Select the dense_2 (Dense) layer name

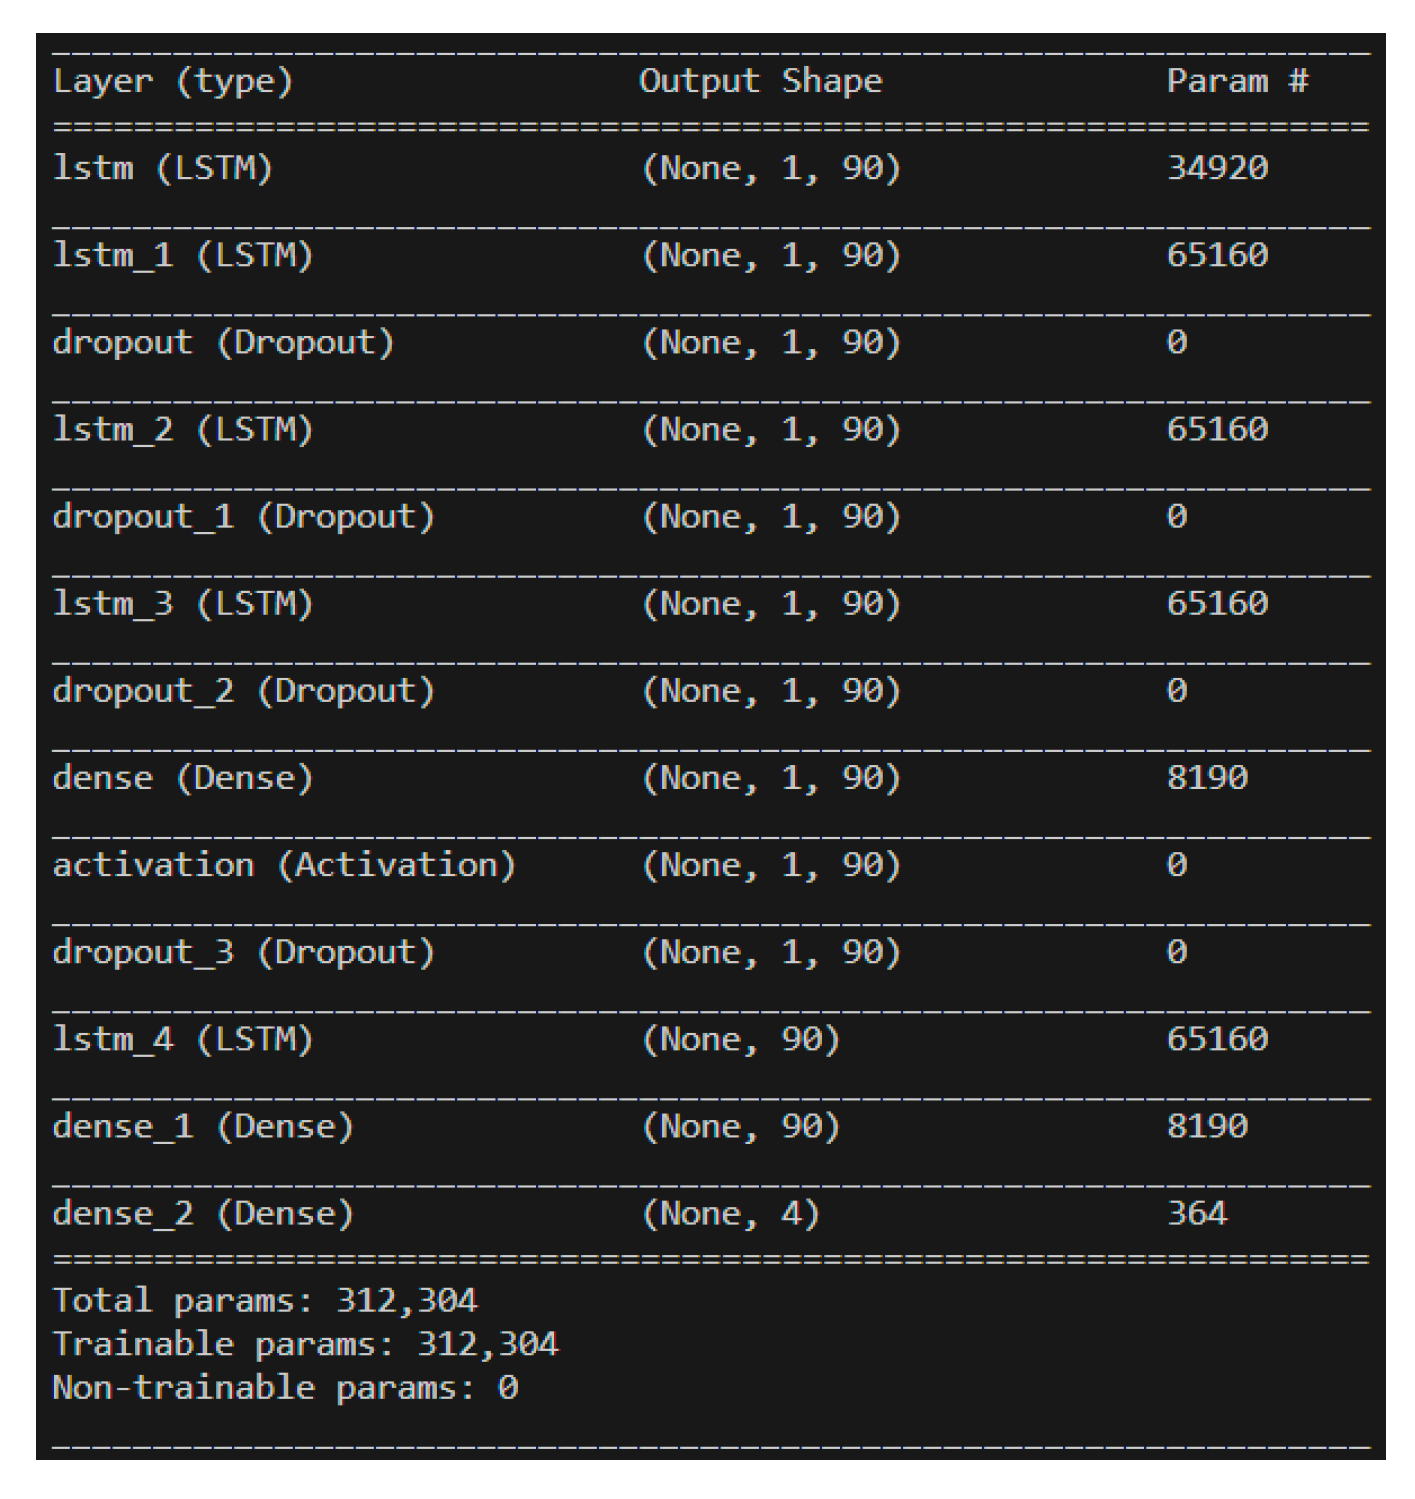click(x=203, y=1213)
